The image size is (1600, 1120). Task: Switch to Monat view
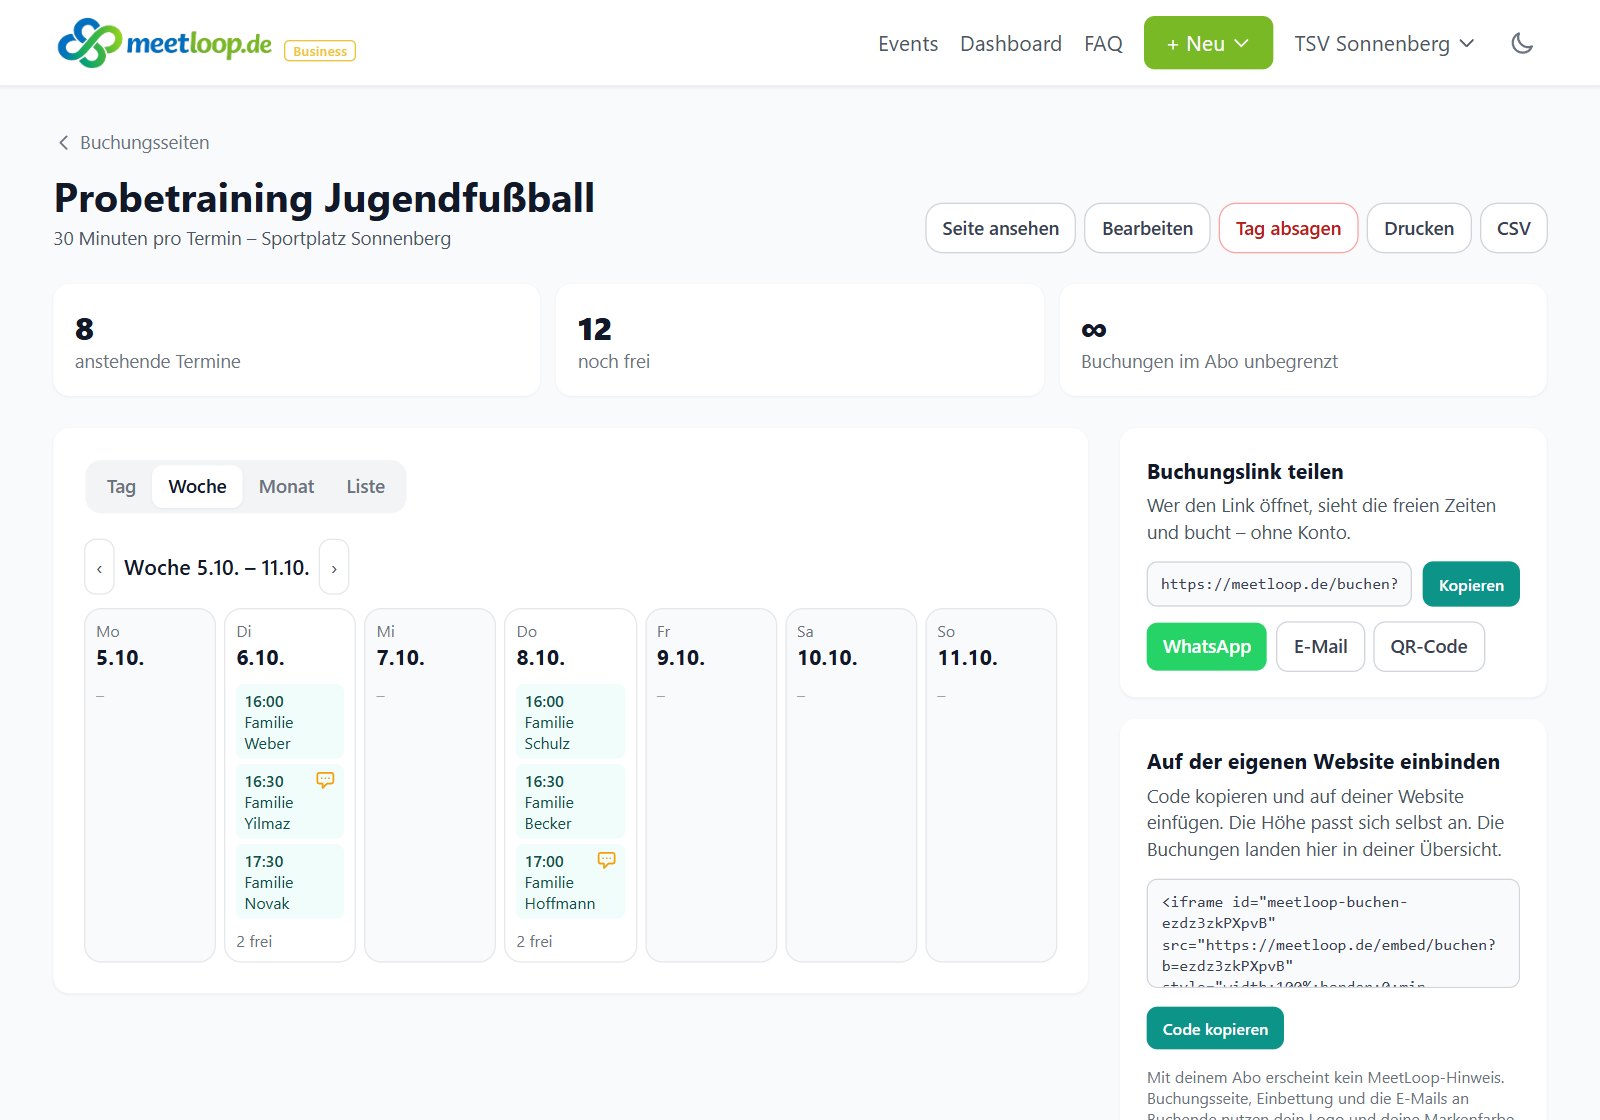tap(286, 487)
